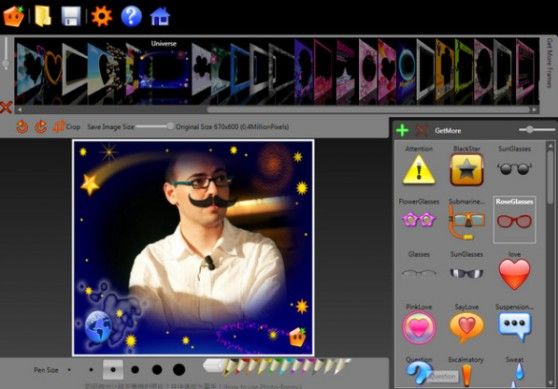Screen dimensions: 558x389
Task: Click the GetMore stickers link
Action: tap(448, 131)
